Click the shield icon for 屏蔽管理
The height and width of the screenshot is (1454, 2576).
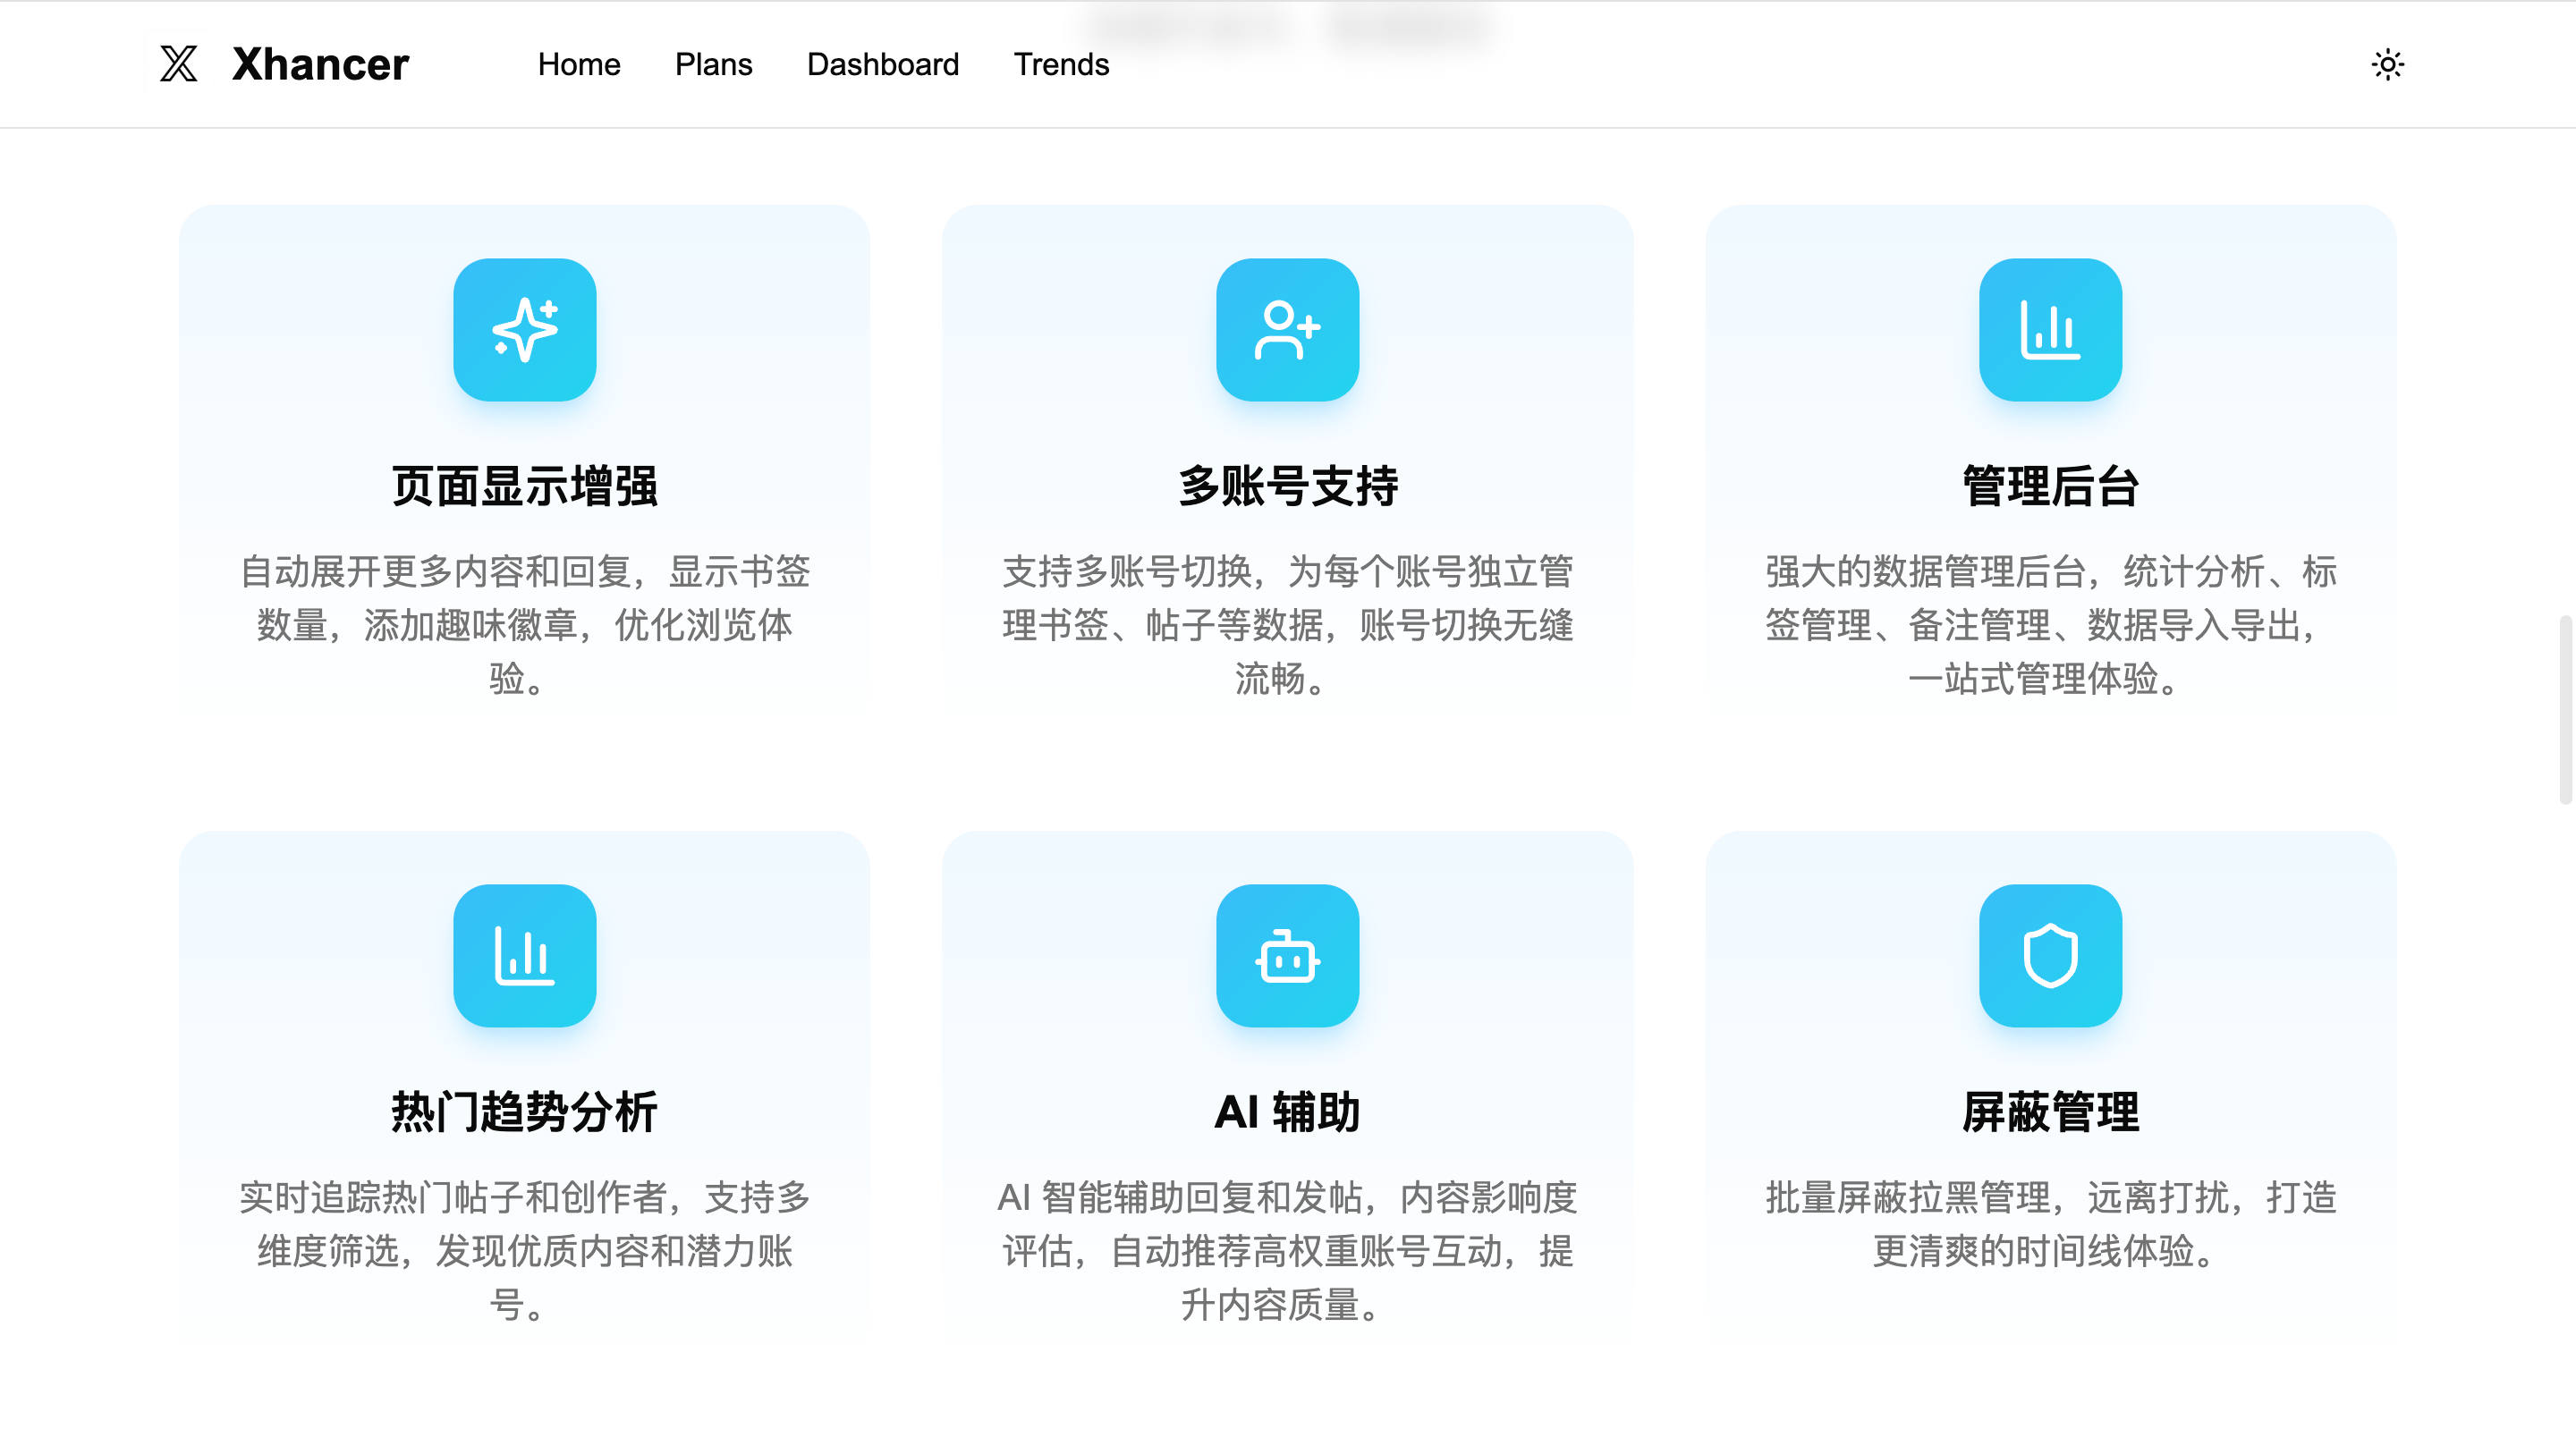click(2050, 955)
